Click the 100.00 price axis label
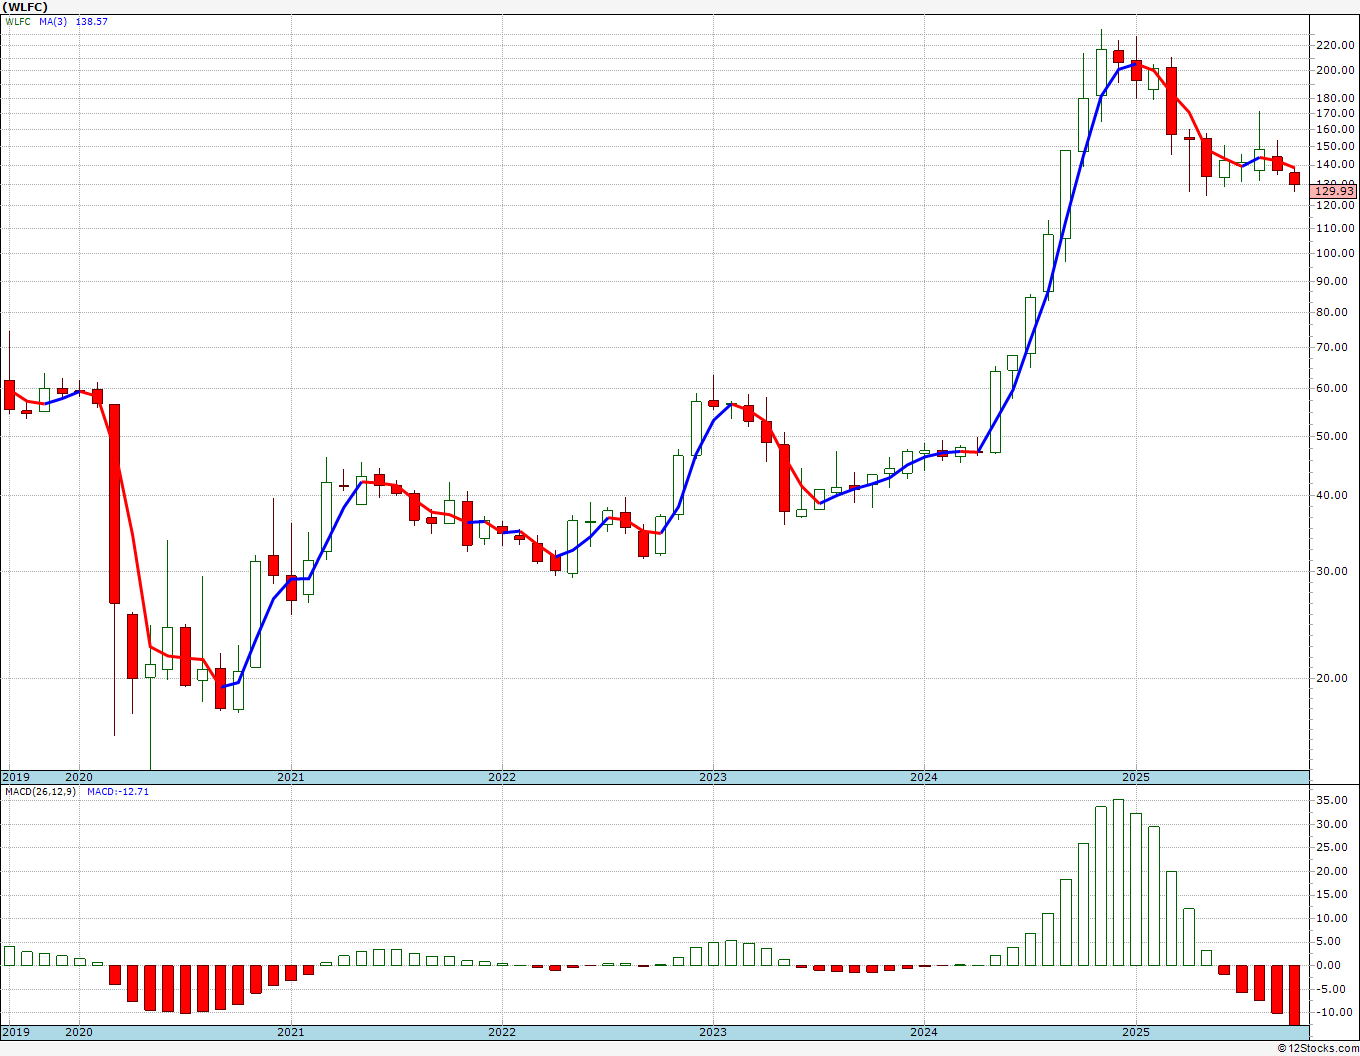Viewport: 1360px width, 1056px height. [x=1336, y=253]
